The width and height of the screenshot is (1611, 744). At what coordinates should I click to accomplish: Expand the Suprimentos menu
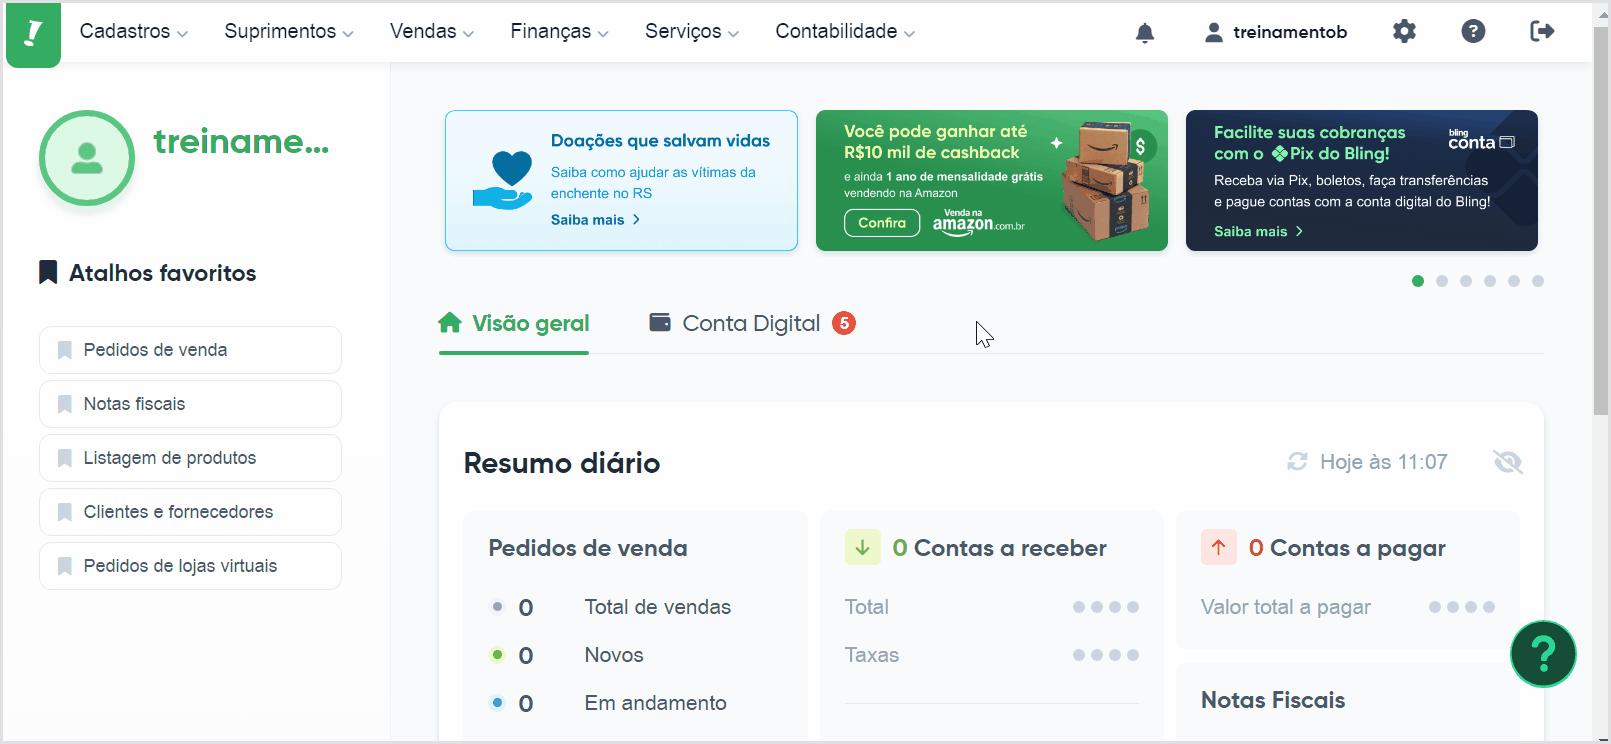click(x=289, y=31)
